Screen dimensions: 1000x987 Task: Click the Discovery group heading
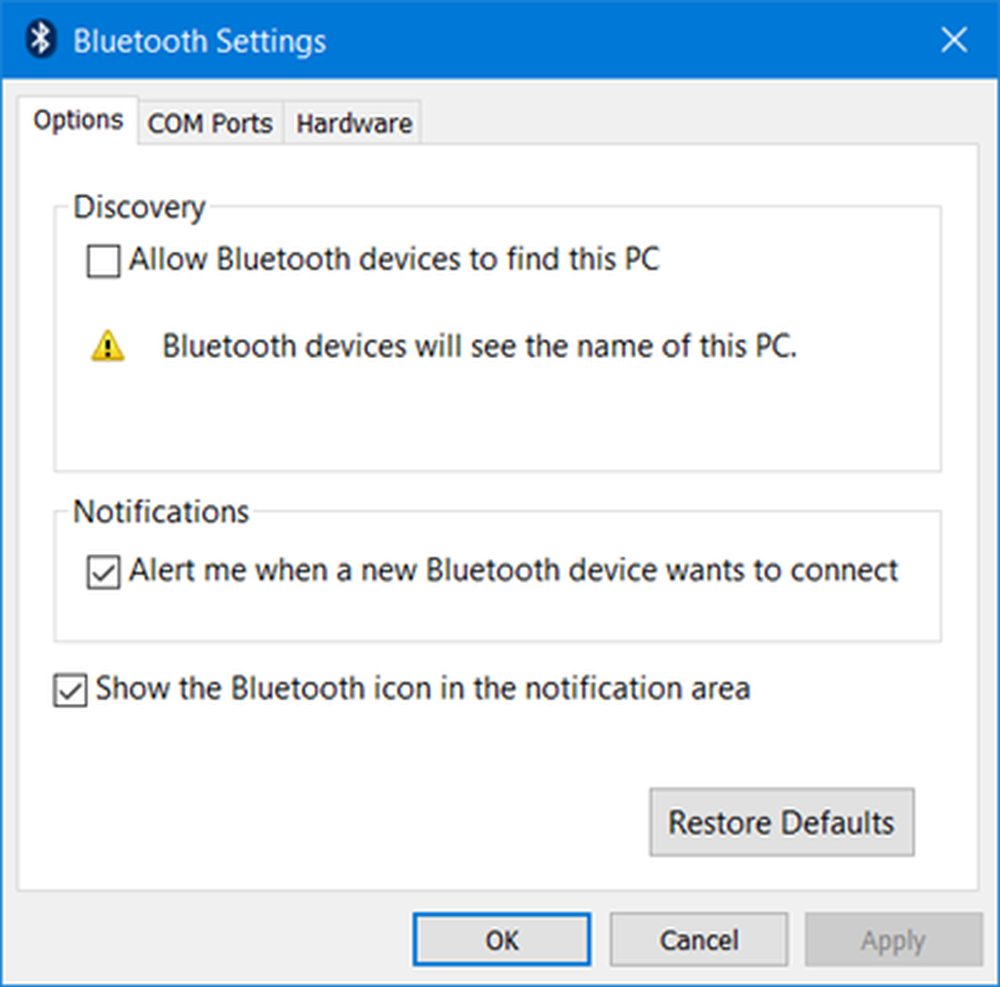[139, 207]
